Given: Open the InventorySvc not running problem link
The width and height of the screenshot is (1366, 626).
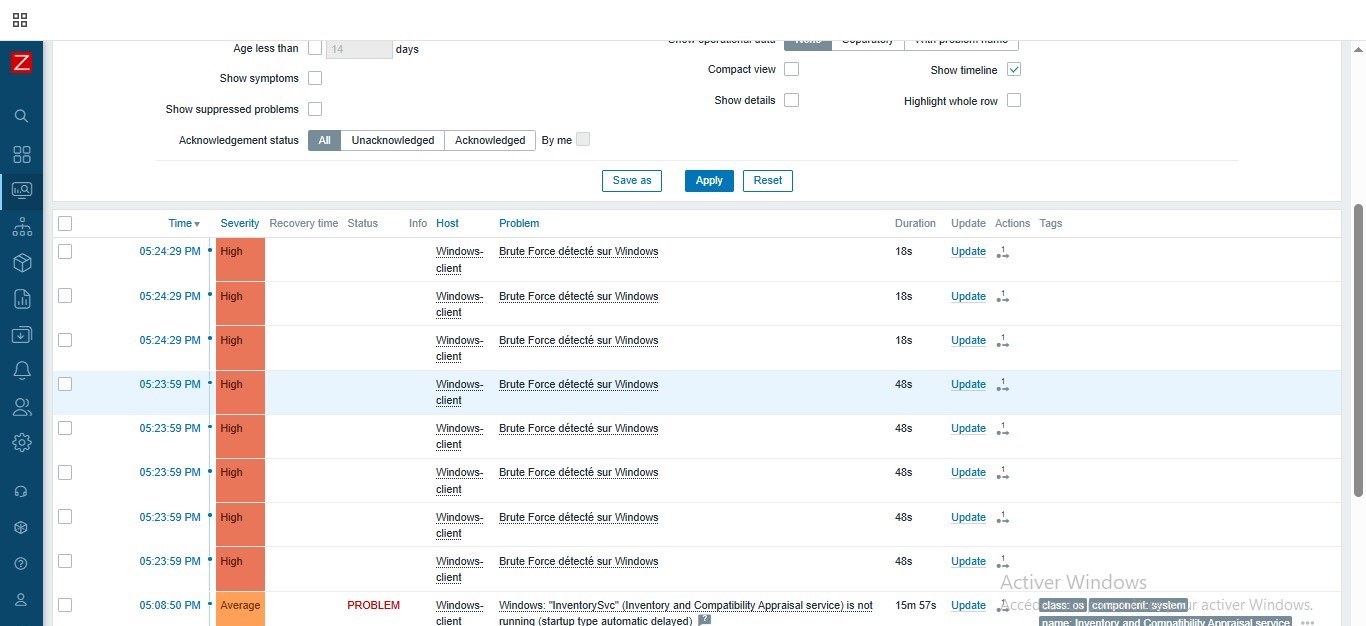Looking at the screenshot, I should pos(686,613).
